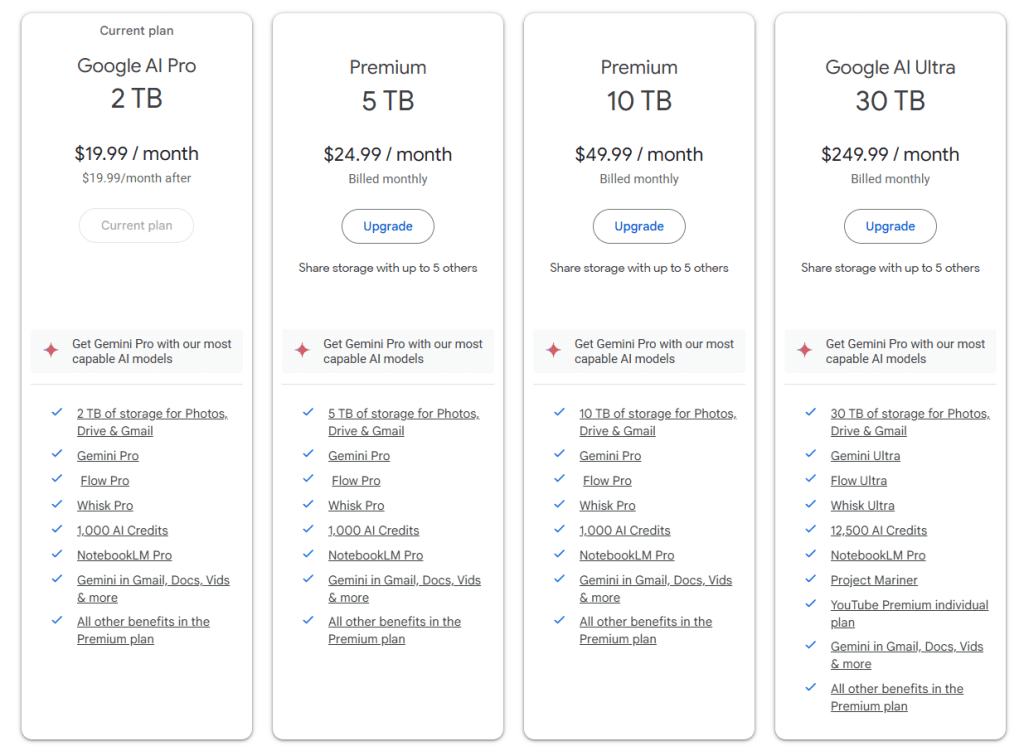Upgrade to the Premium 5 TB plan
Screen dimensions: 1024x756
click(x=388, y=226)
